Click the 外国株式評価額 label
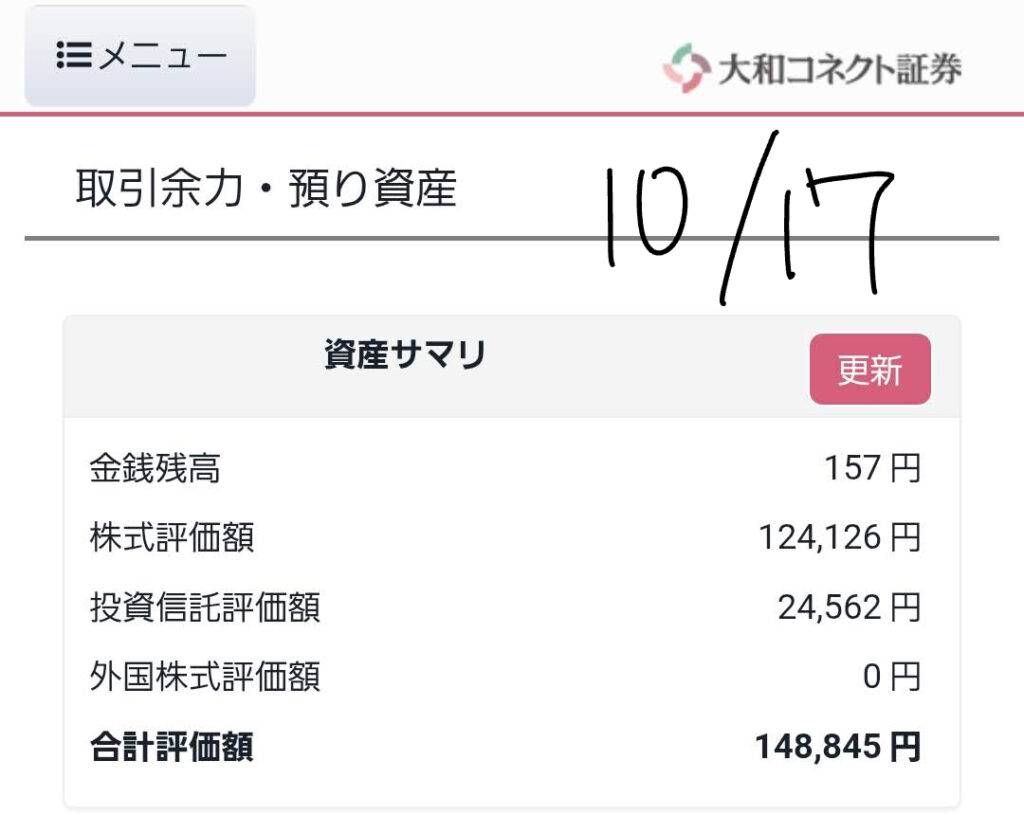1024x815 pixels. click(205, 677)
